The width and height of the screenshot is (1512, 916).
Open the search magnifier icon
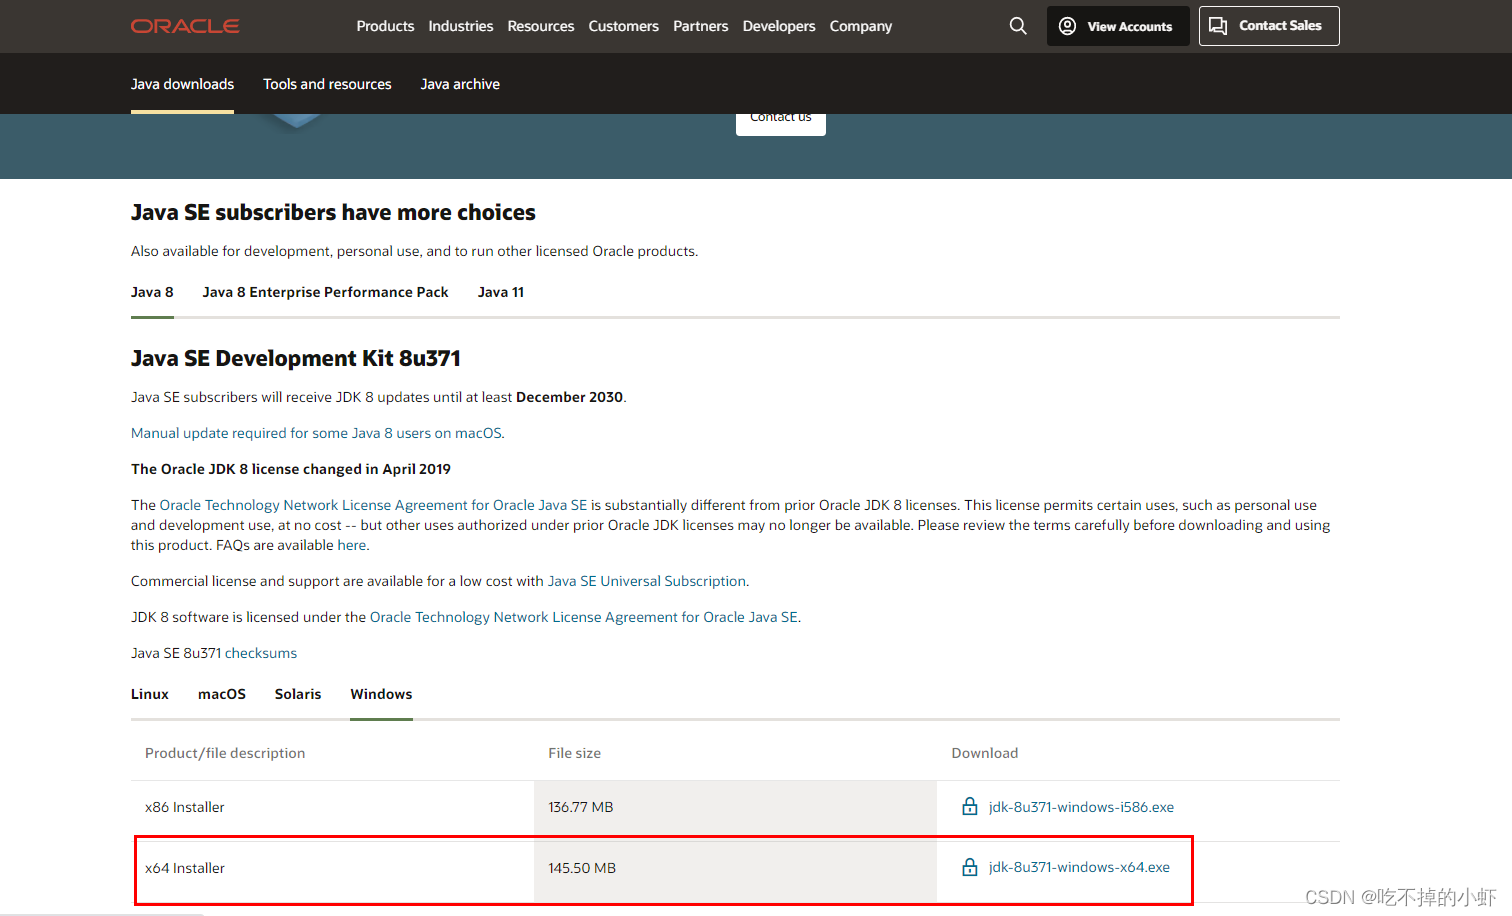click(1018, 26)
